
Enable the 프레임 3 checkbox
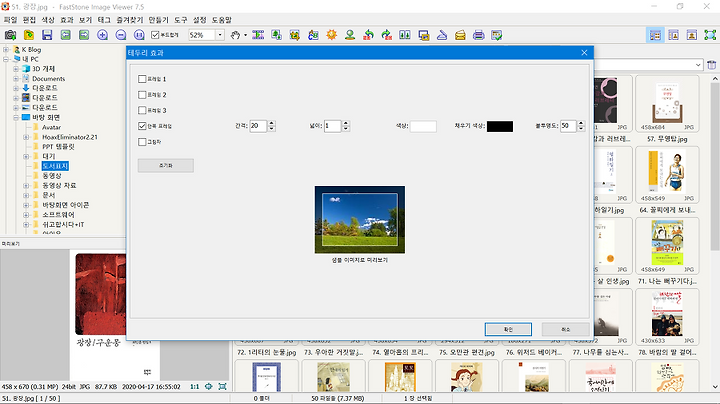pyautogui.click(x=142, y=110)
